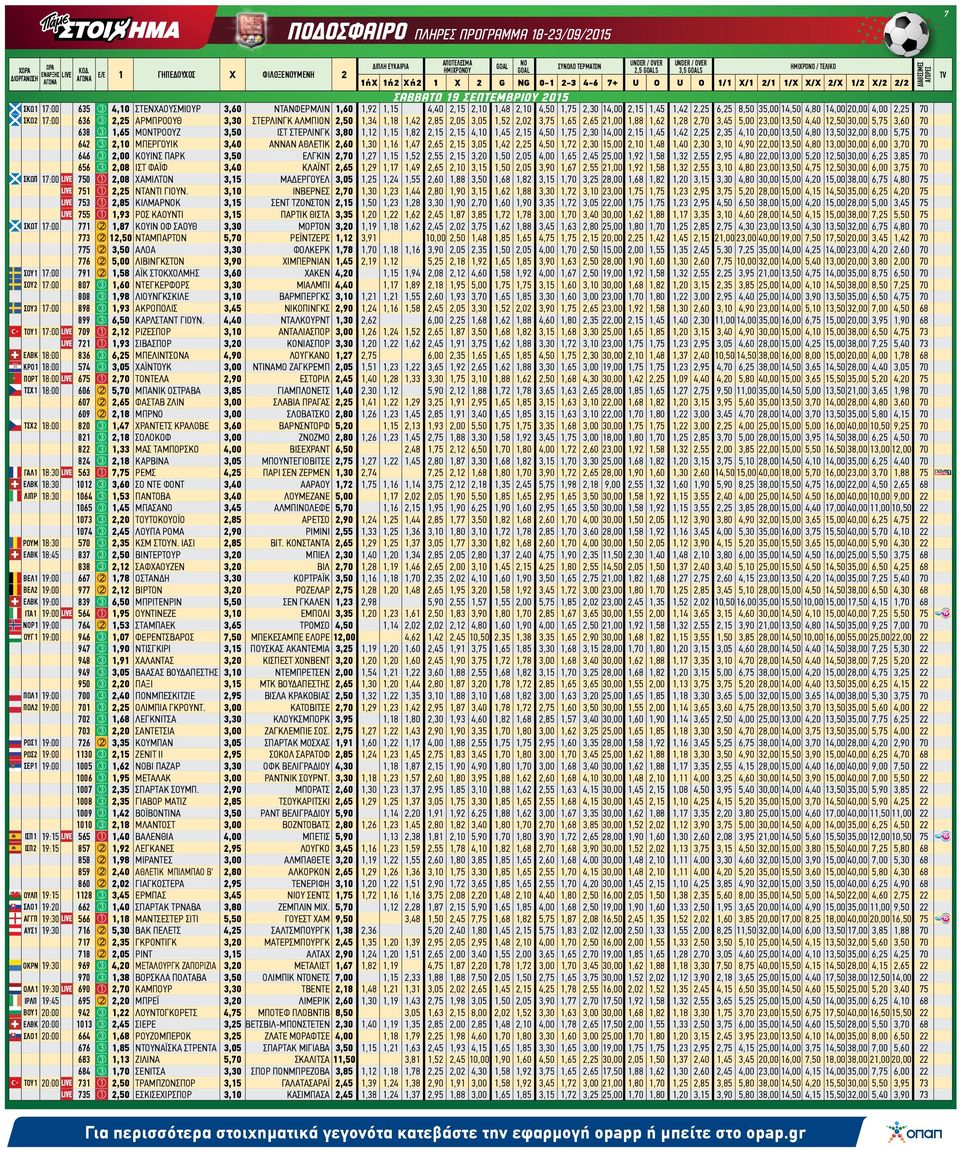Click the LIVE badge in the Ρεμς row
Screen dimensions: 960x1150
67,472
